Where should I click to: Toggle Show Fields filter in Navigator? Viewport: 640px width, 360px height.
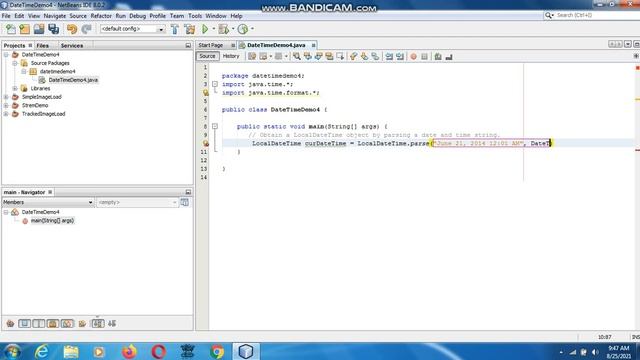tap(24, 324)
